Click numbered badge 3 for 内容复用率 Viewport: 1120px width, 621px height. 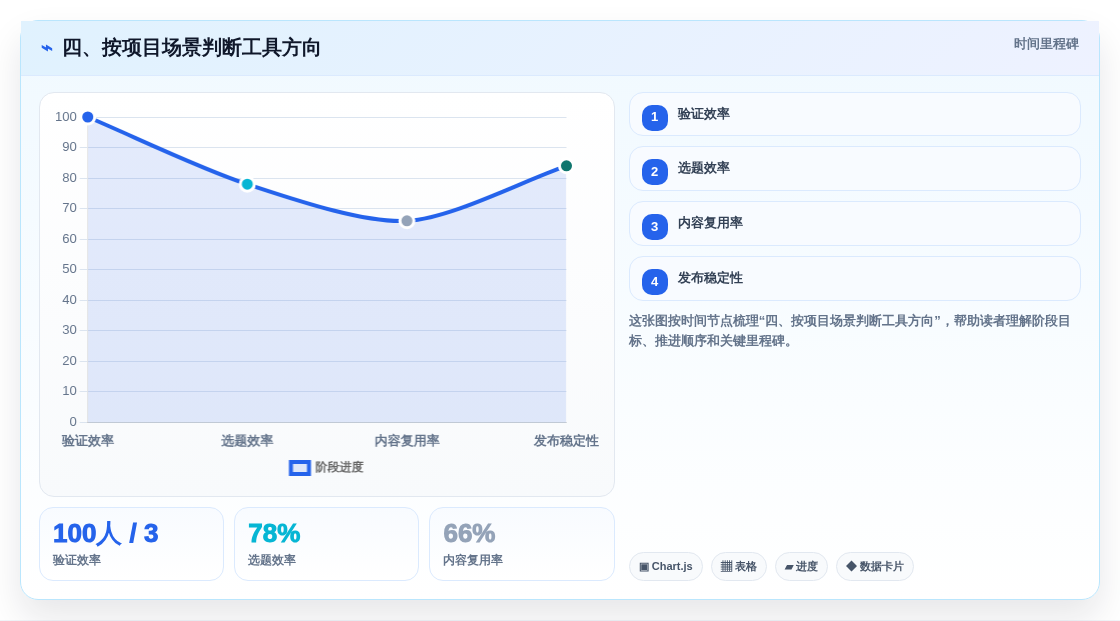tap(654, 227)
